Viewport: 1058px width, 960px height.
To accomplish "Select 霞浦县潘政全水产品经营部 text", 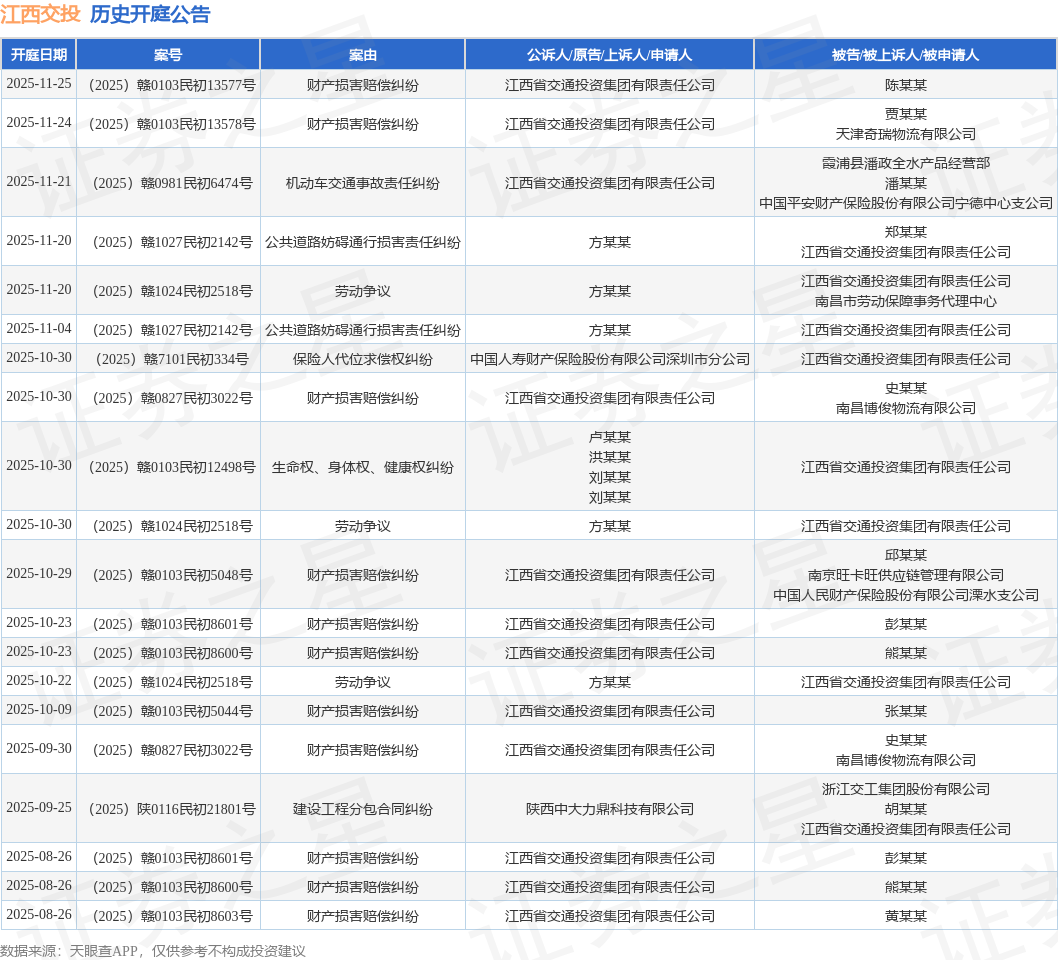I will [906, 163].
